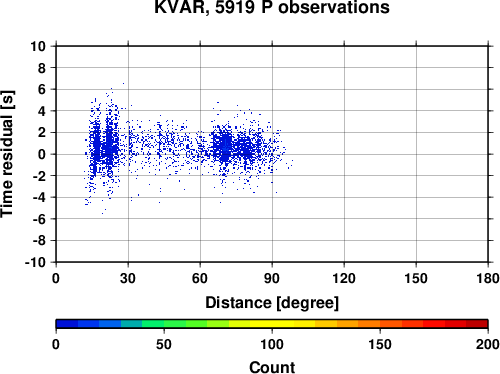Viewport: 500px width, 374px height.
Task: Click the dense data cluster near 70 degrees distance
Action: (x=225, y=147)
